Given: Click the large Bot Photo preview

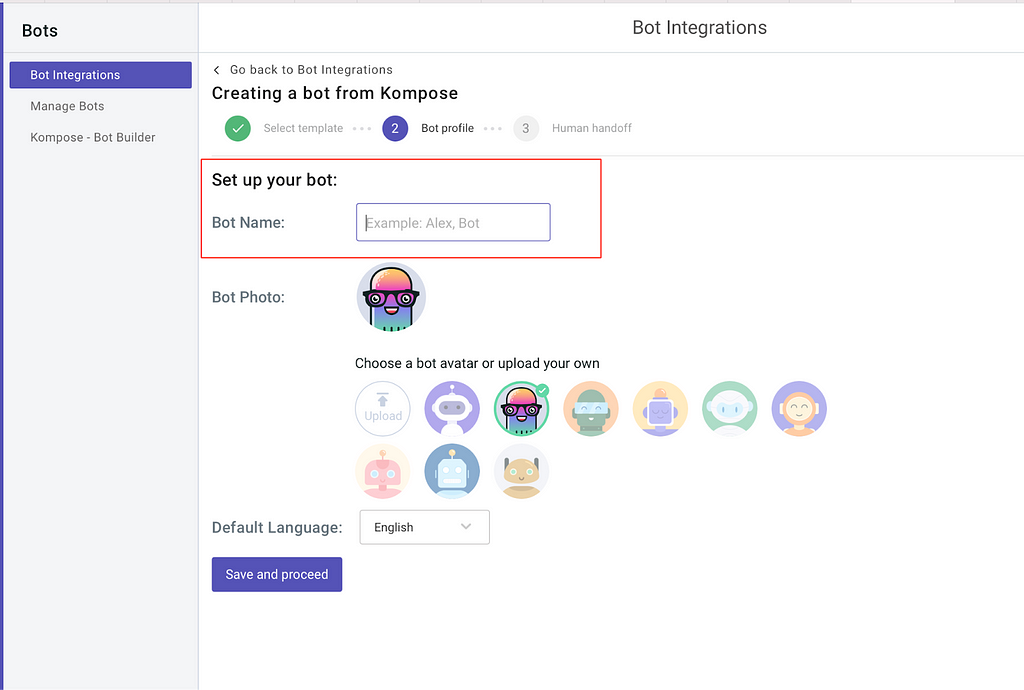Looking at the screenshot, I should click(x=391, y=297).
